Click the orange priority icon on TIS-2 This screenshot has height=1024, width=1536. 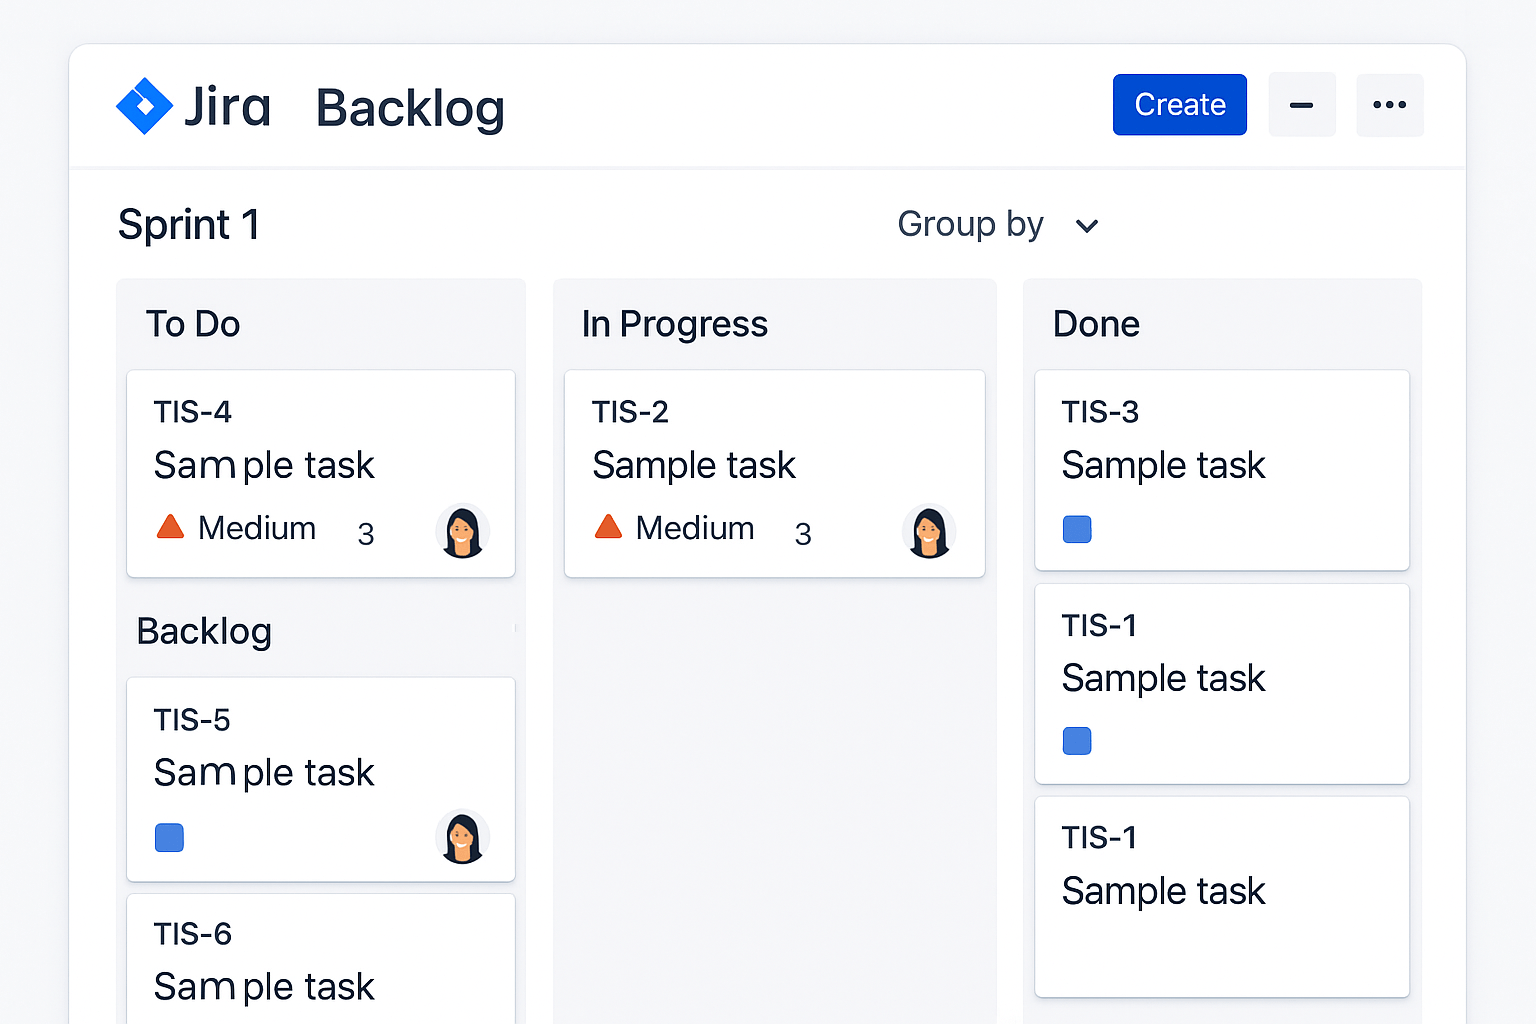click(608, 526)
